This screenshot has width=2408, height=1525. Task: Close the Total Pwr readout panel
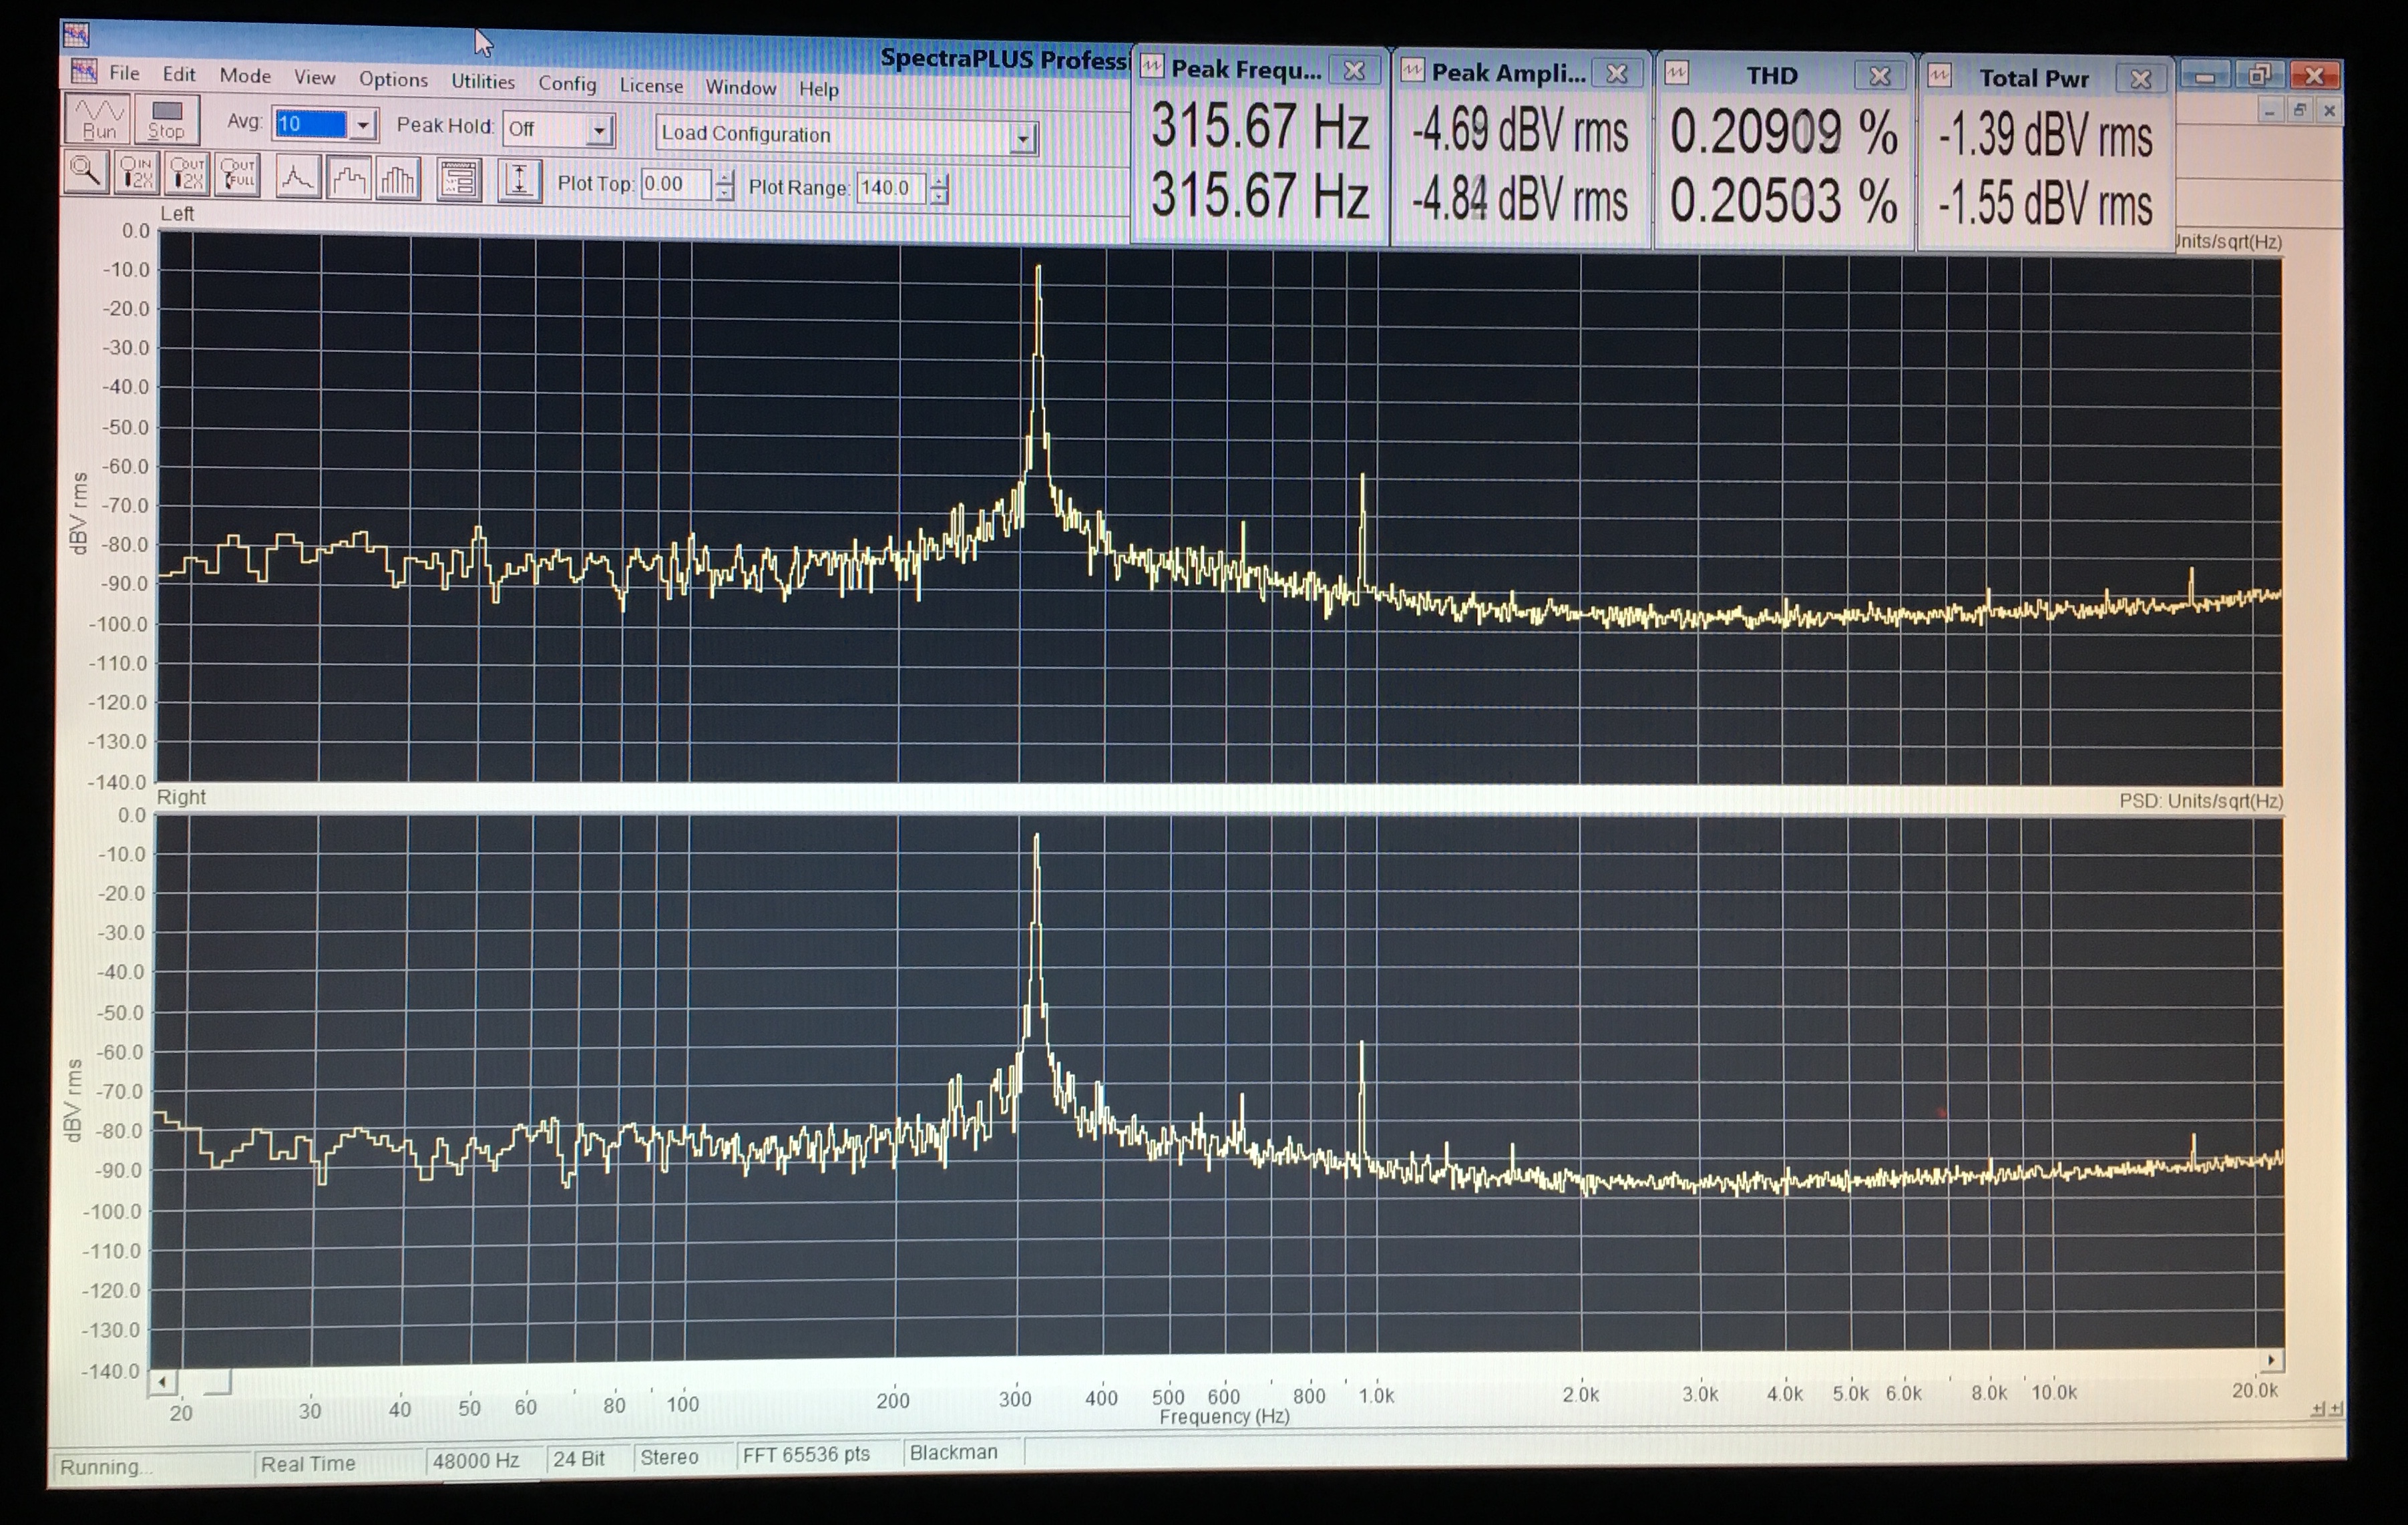coord(2140,79)
